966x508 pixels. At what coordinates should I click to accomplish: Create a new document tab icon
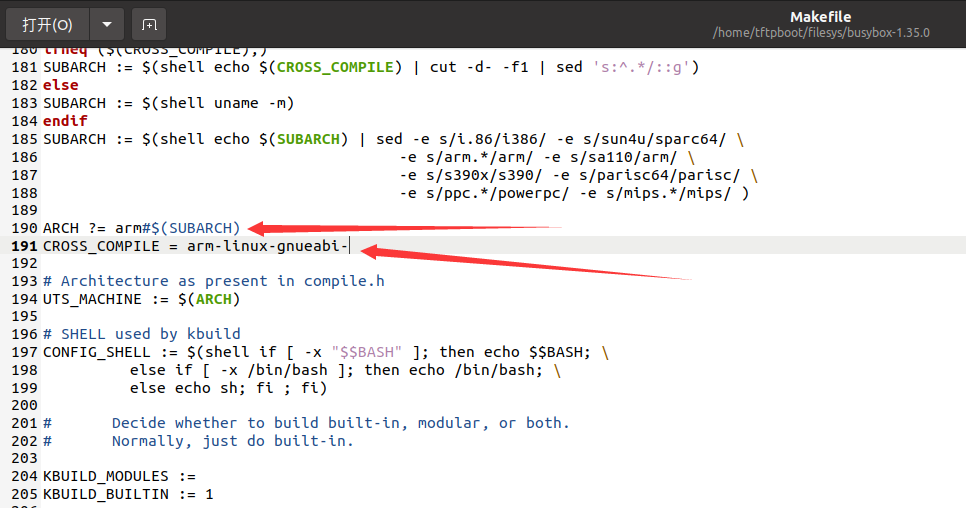point(149,25)
